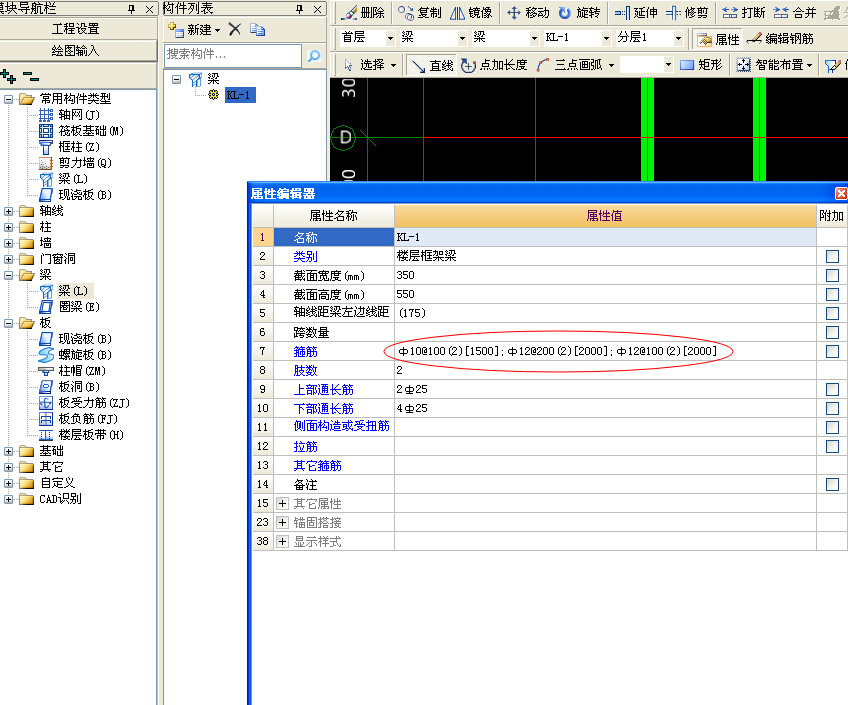
Task: Click the 箍筋 stirrup value cell
Action: (x=605, y=351)
